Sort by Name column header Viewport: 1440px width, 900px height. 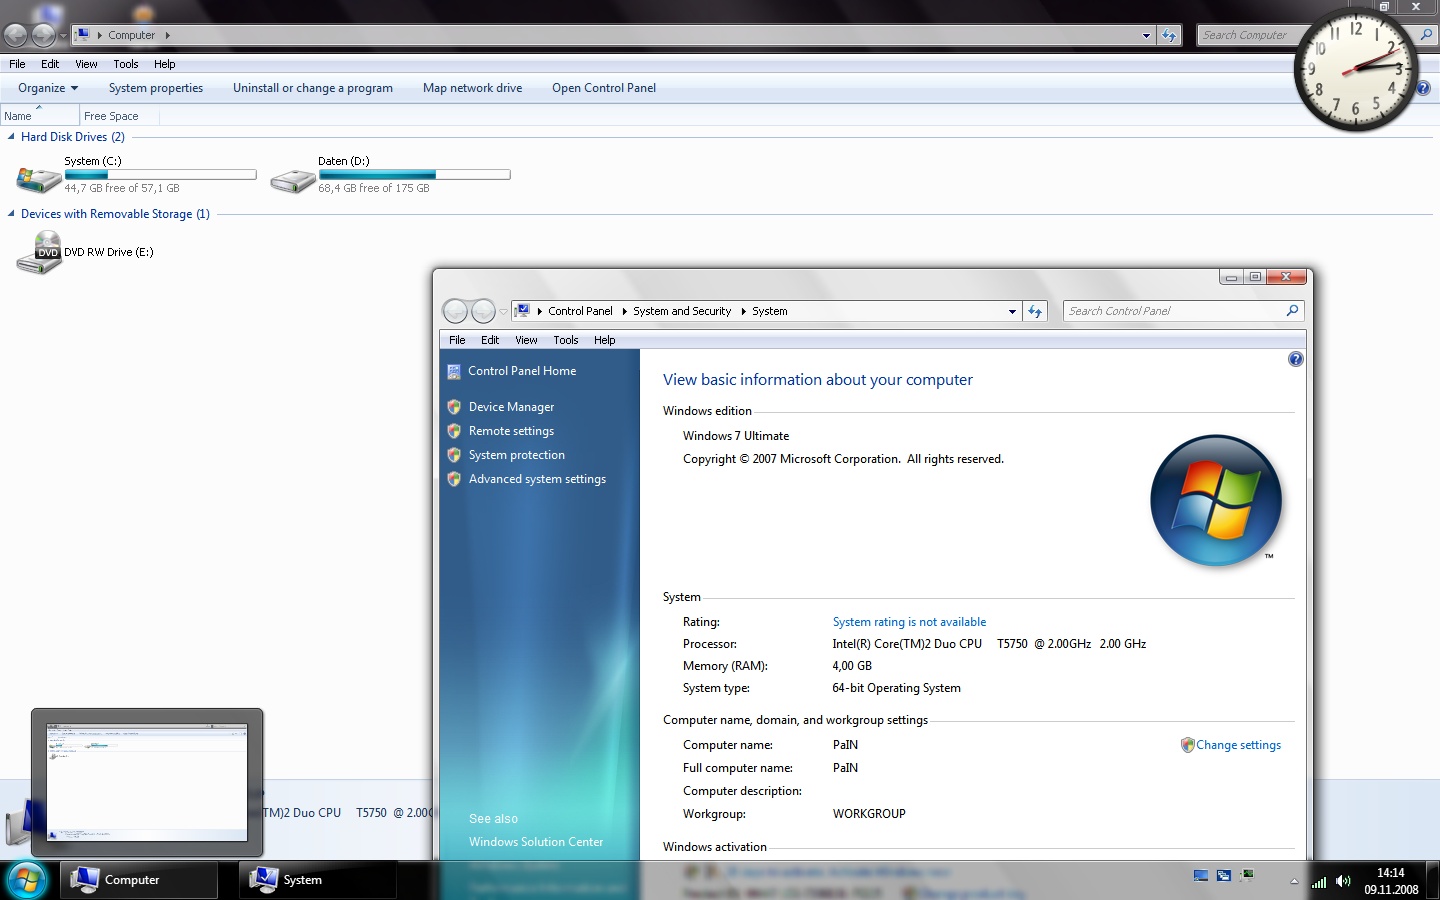[x=40, y=116]
